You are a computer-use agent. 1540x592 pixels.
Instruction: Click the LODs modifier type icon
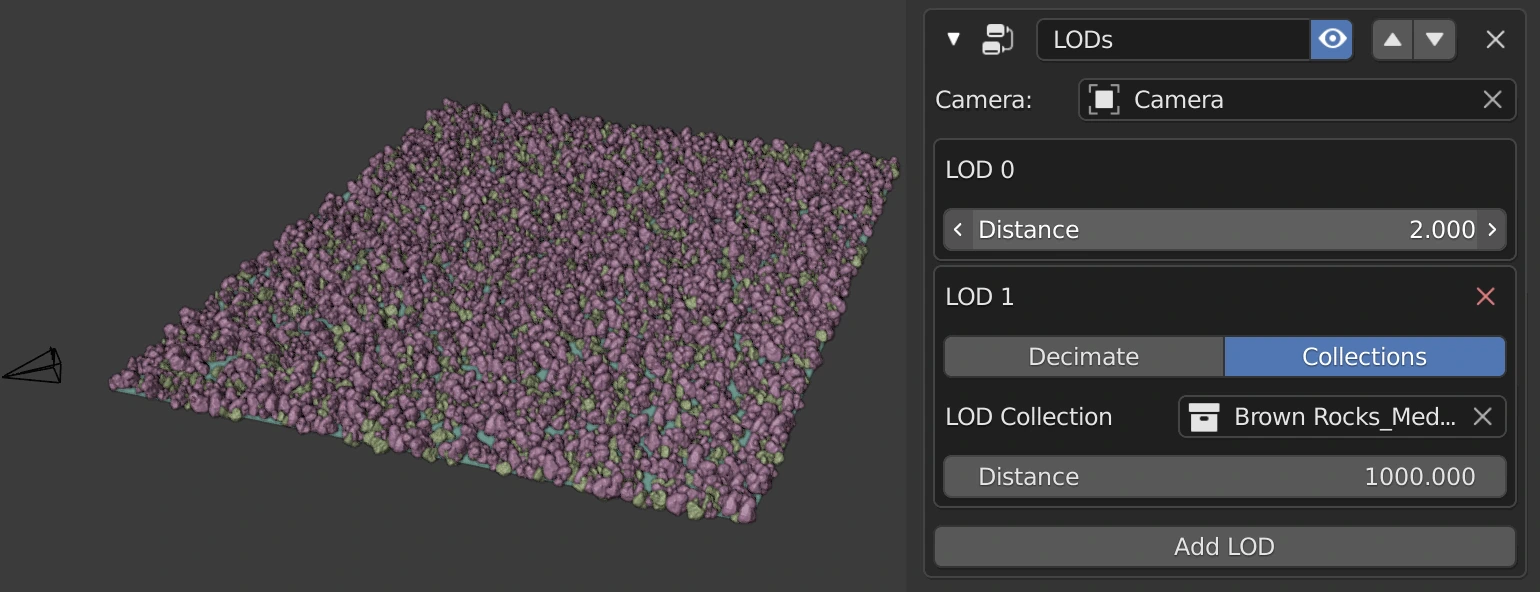pyautogui.click(x=997, y=39)
